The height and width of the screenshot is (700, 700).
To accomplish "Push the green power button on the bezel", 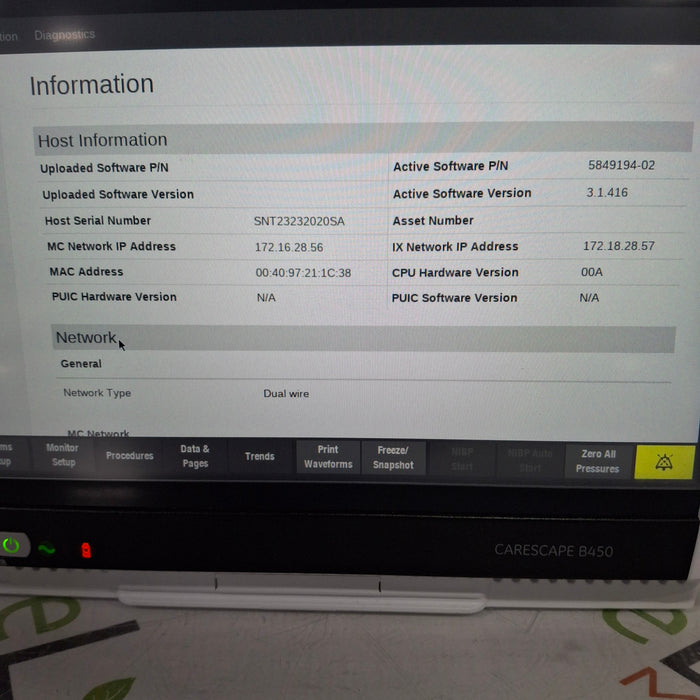I will coord(11,545).
